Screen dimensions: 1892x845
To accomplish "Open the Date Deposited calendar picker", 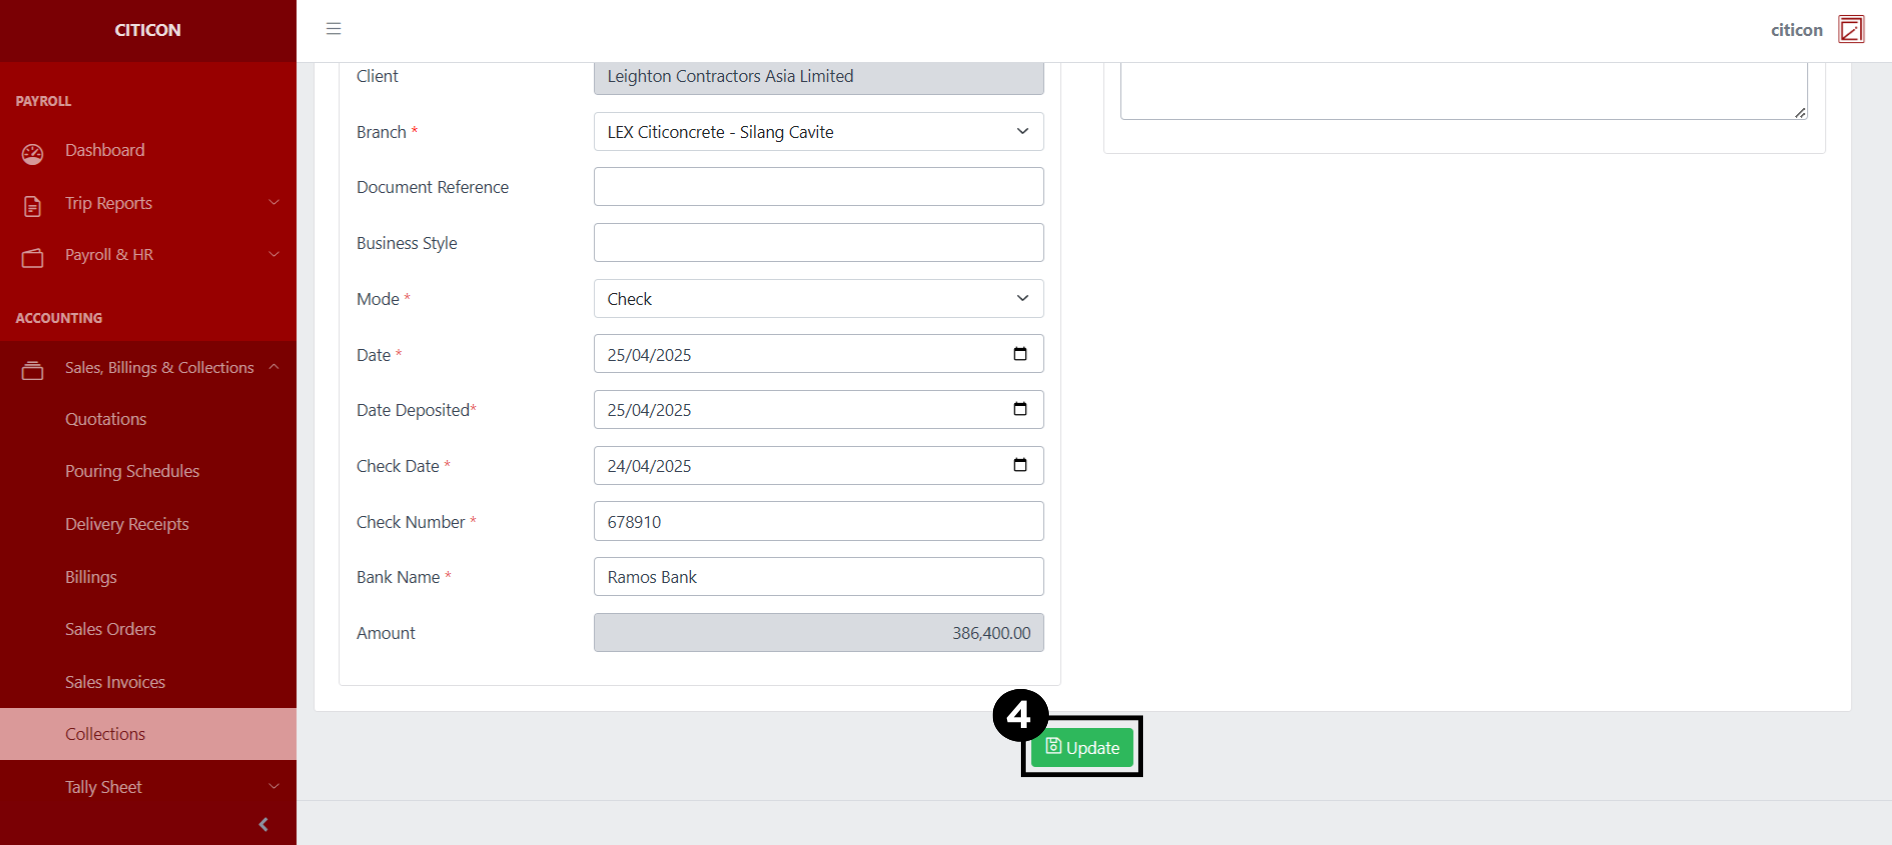I will (1020, 409).
